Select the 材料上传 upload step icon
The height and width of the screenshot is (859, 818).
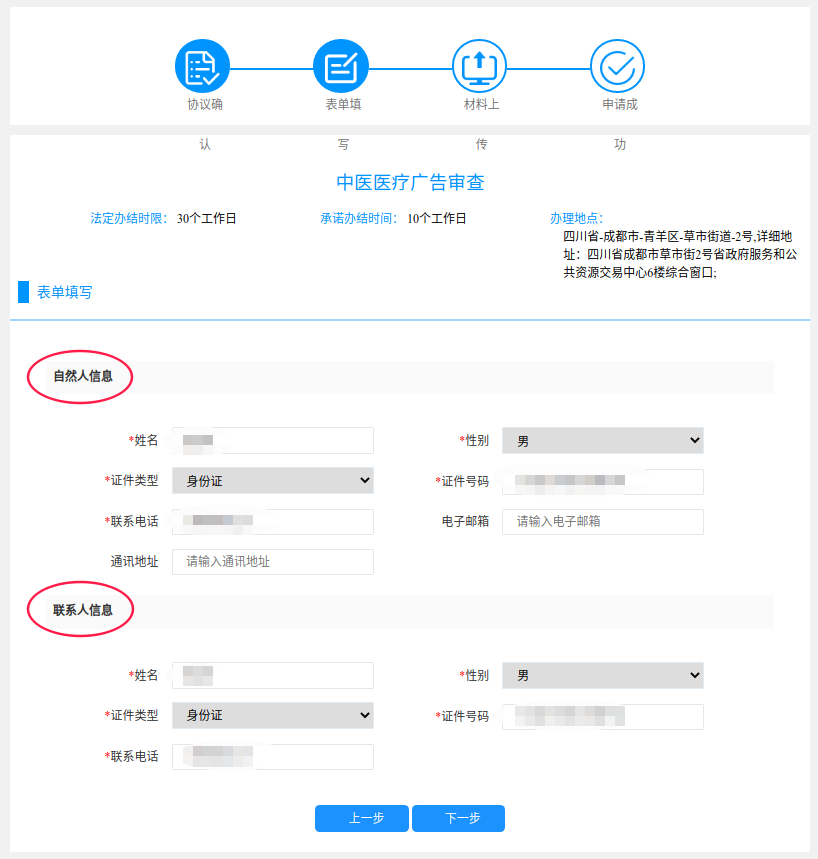pyautogui.click(x=480, y=67)
